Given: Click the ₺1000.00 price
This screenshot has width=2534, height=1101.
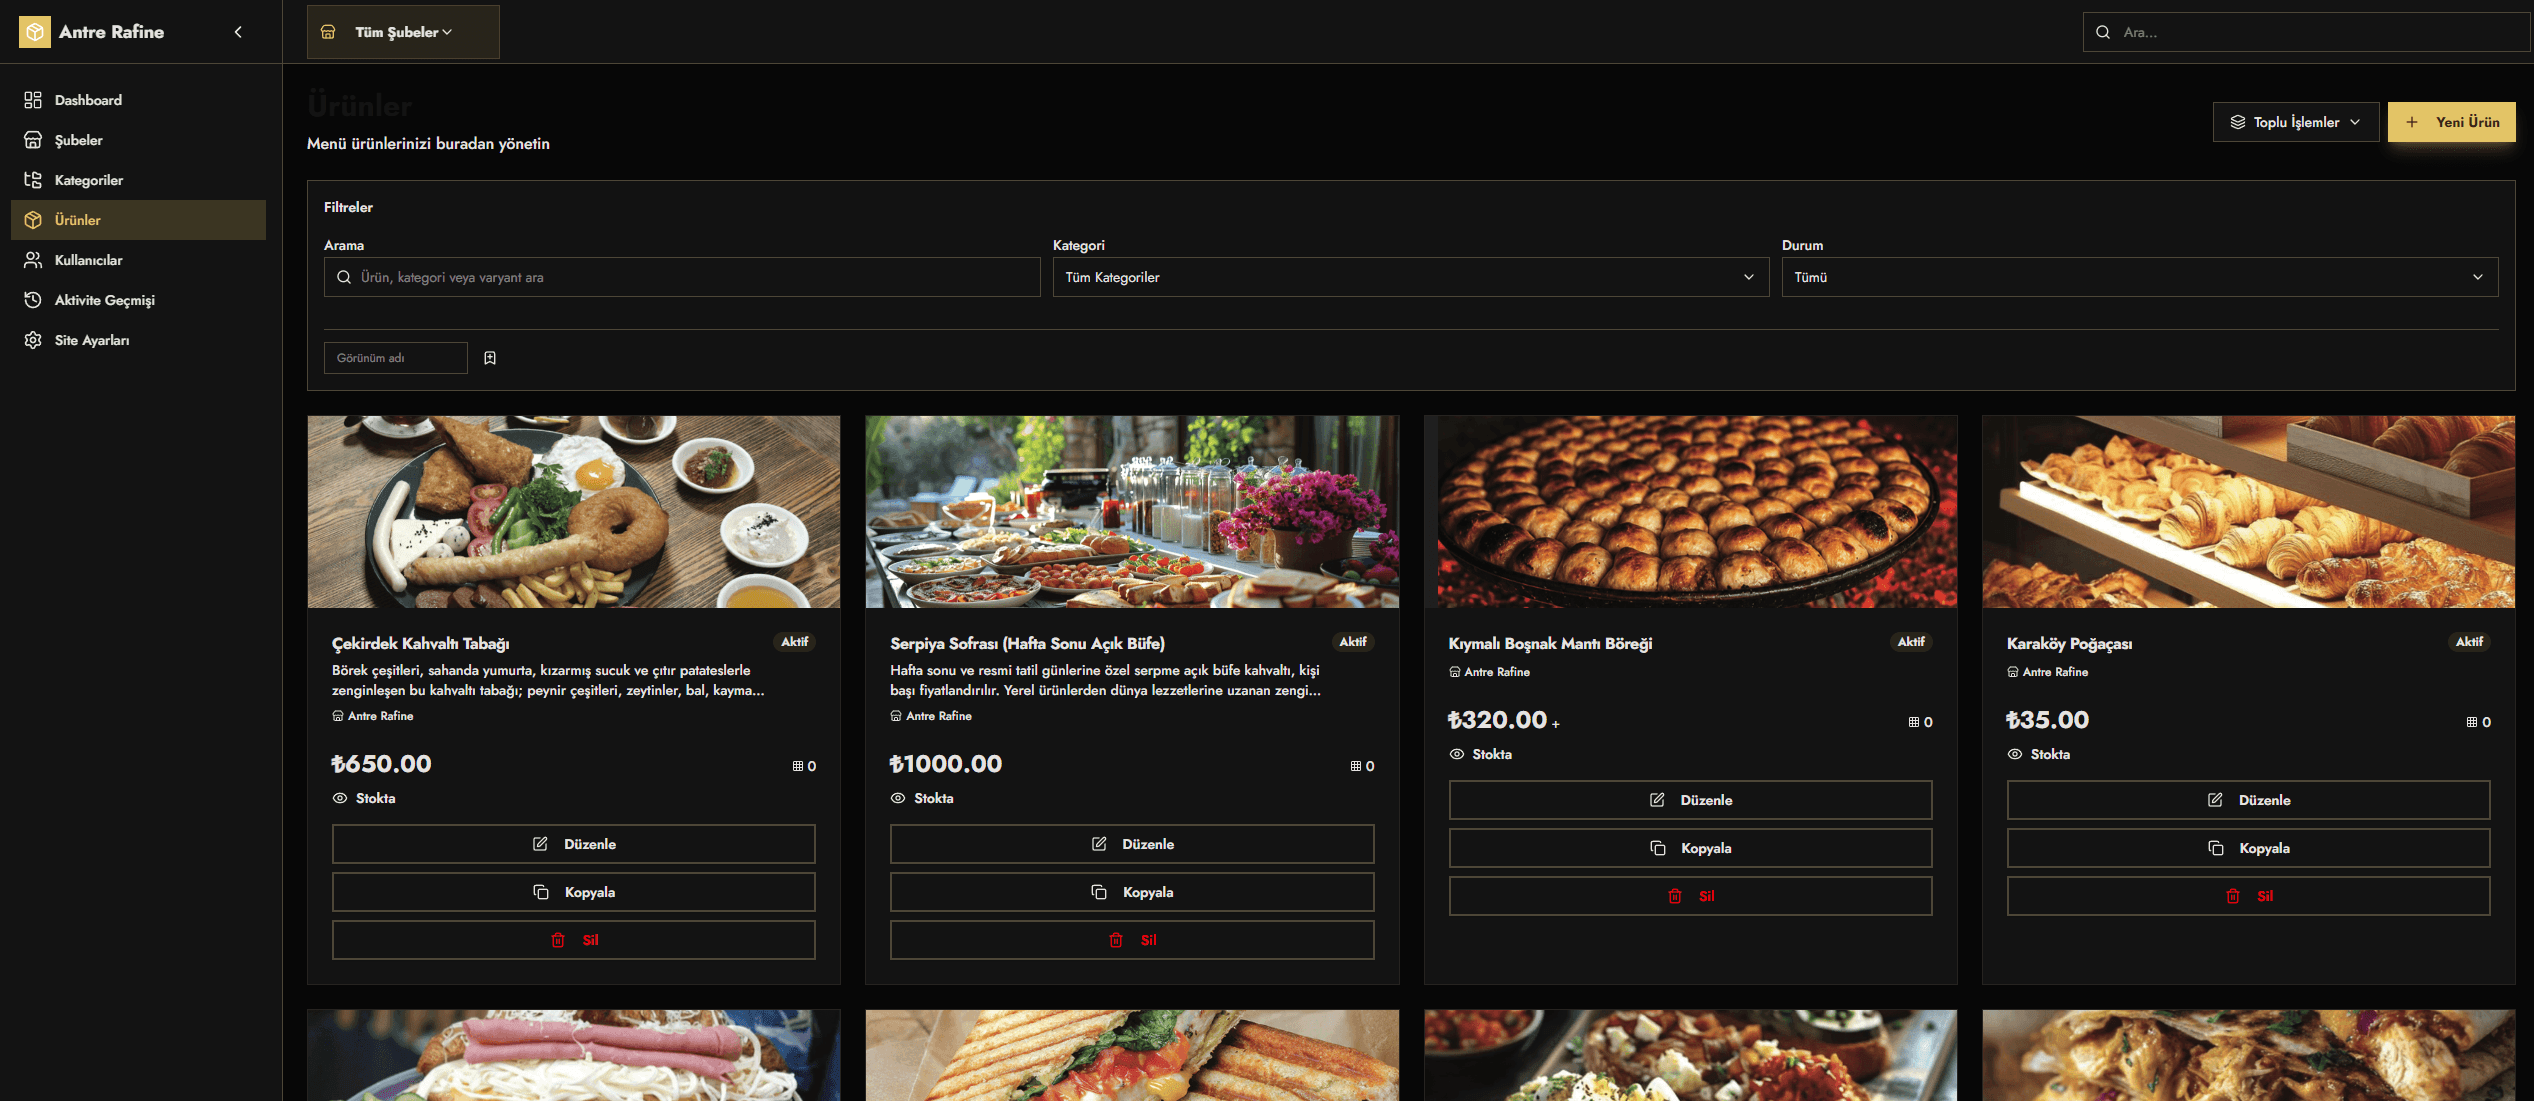Looking at the screenshot, I should [x=946, y=764].
